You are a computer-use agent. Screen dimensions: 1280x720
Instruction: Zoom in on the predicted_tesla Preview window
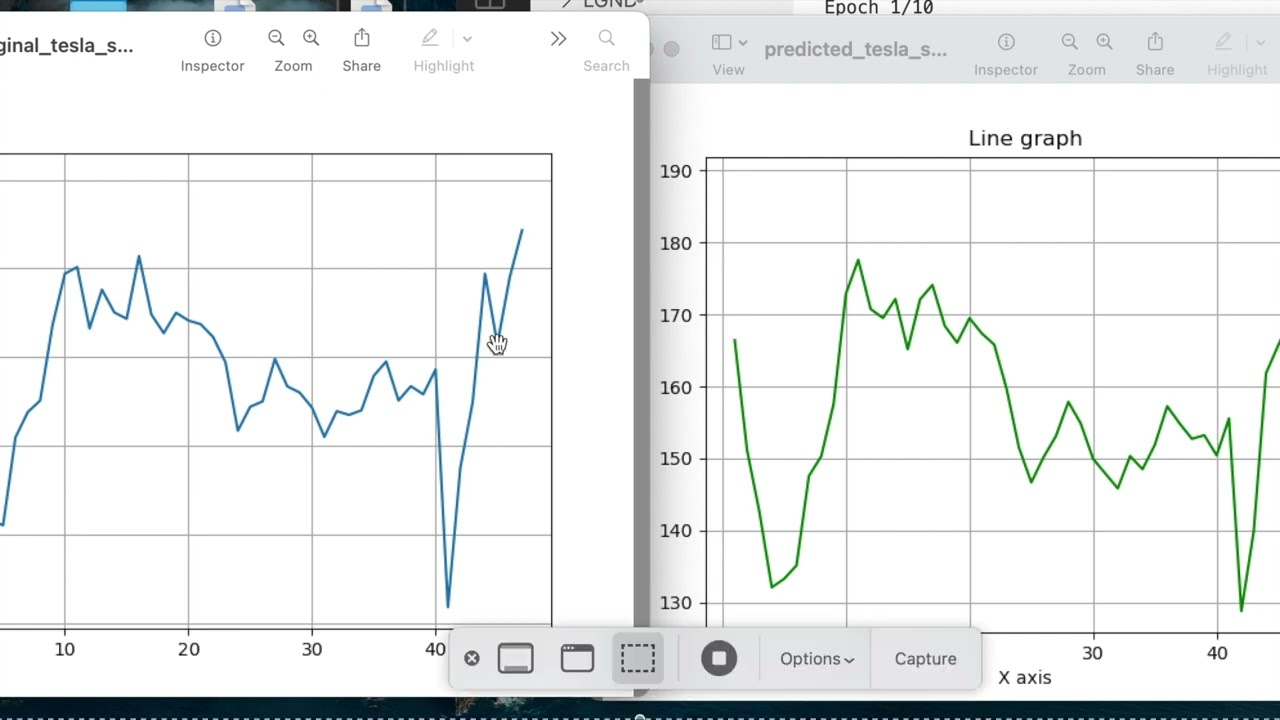point(1105,42)
